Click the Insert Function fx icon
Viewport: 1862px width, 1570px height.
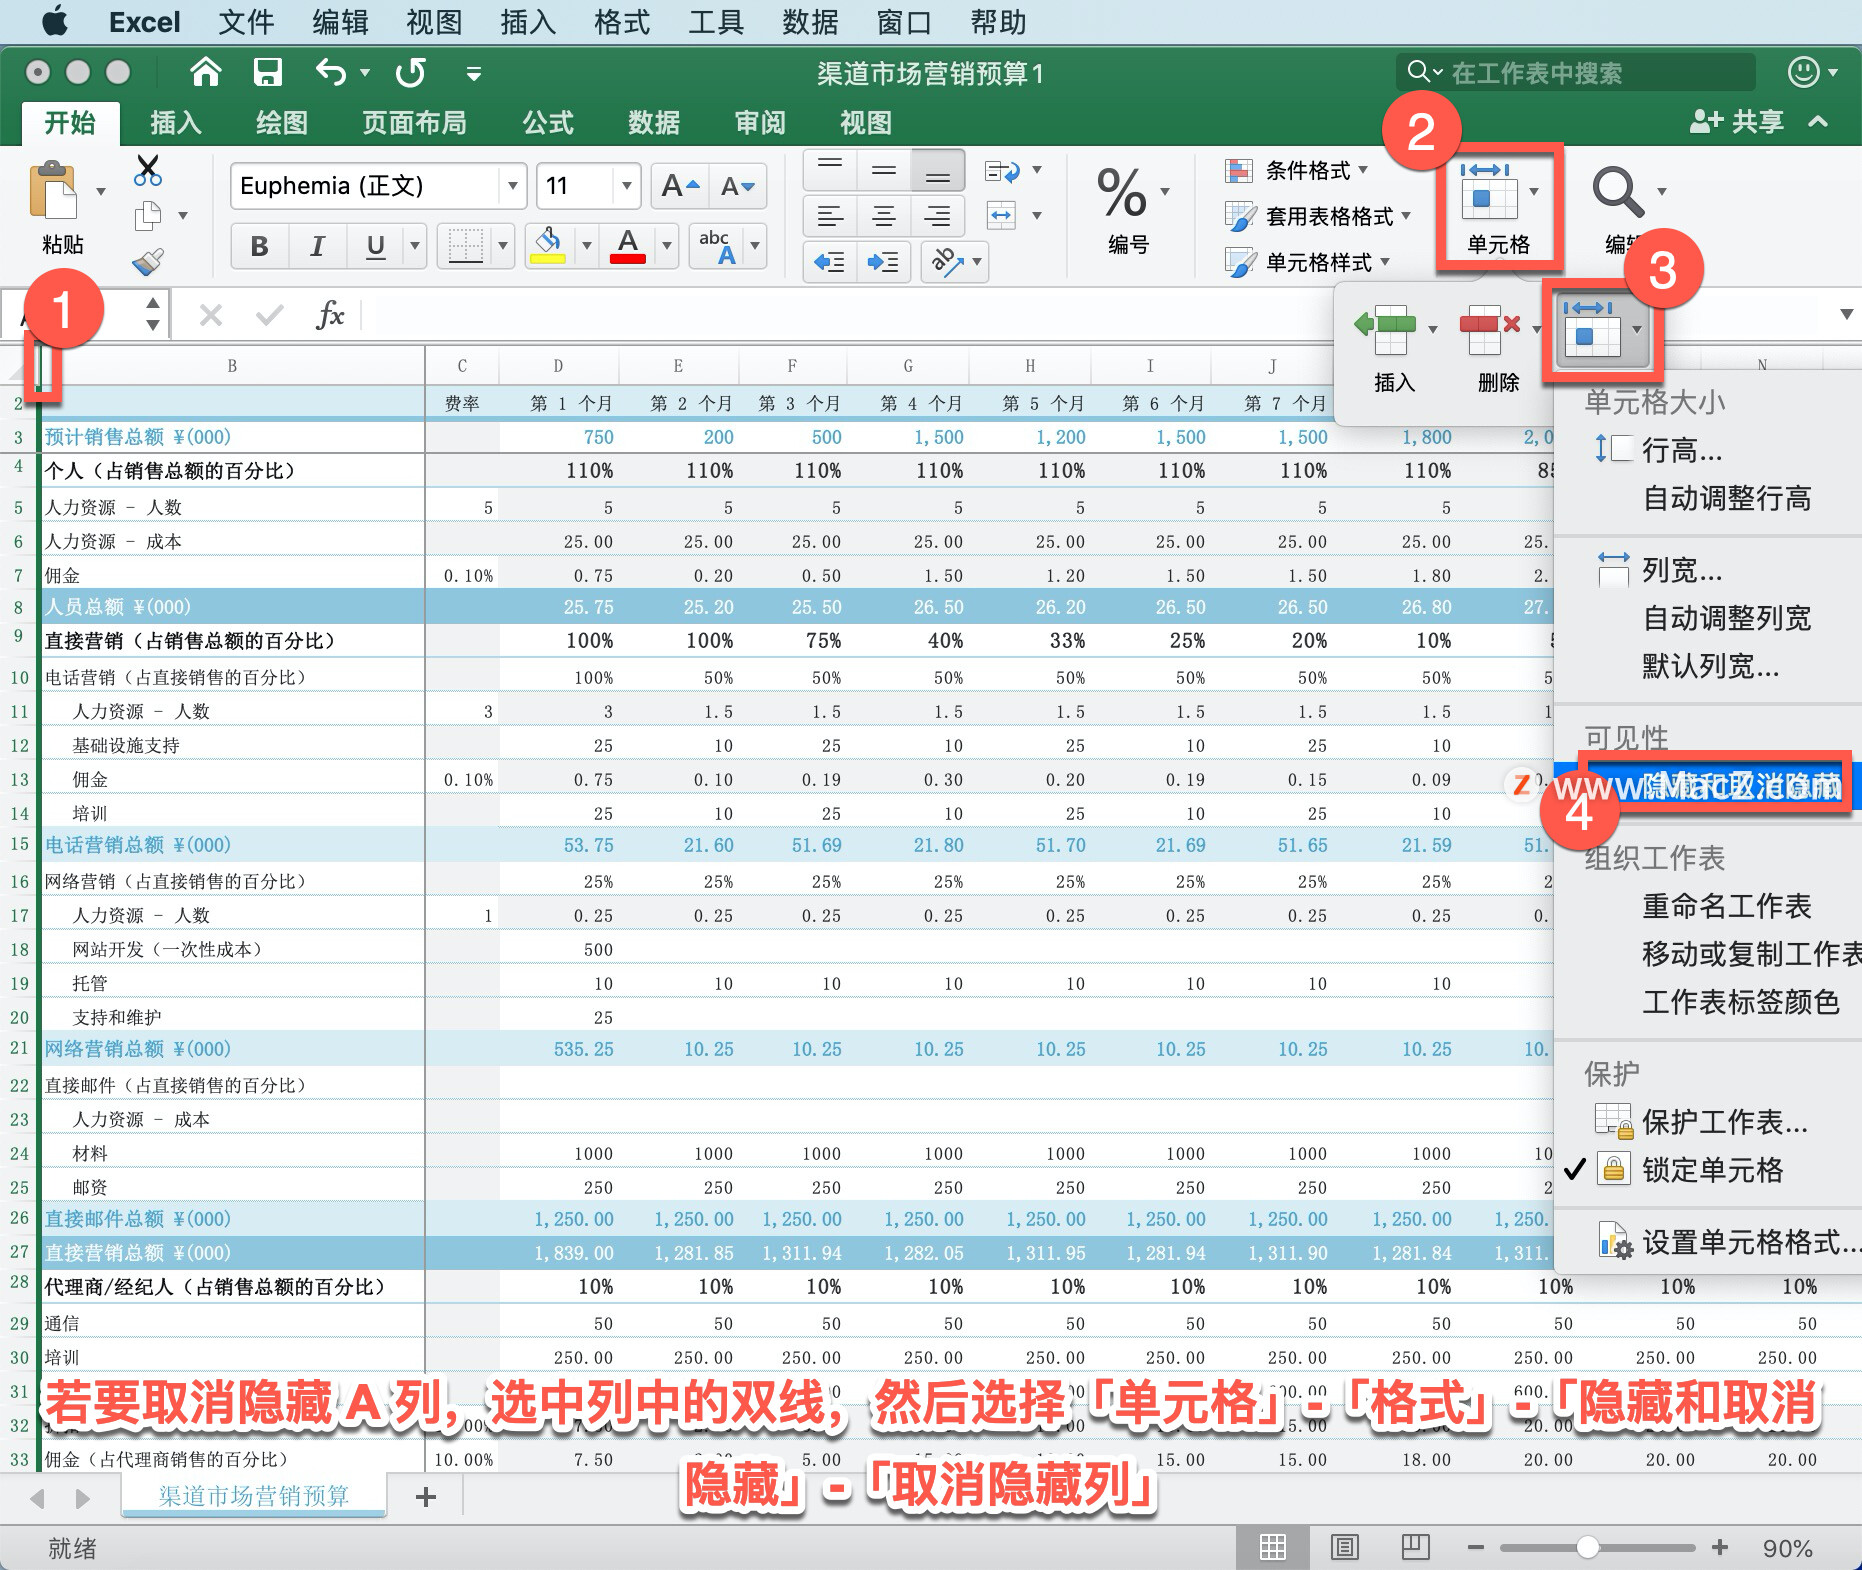(x=329, y=315)
